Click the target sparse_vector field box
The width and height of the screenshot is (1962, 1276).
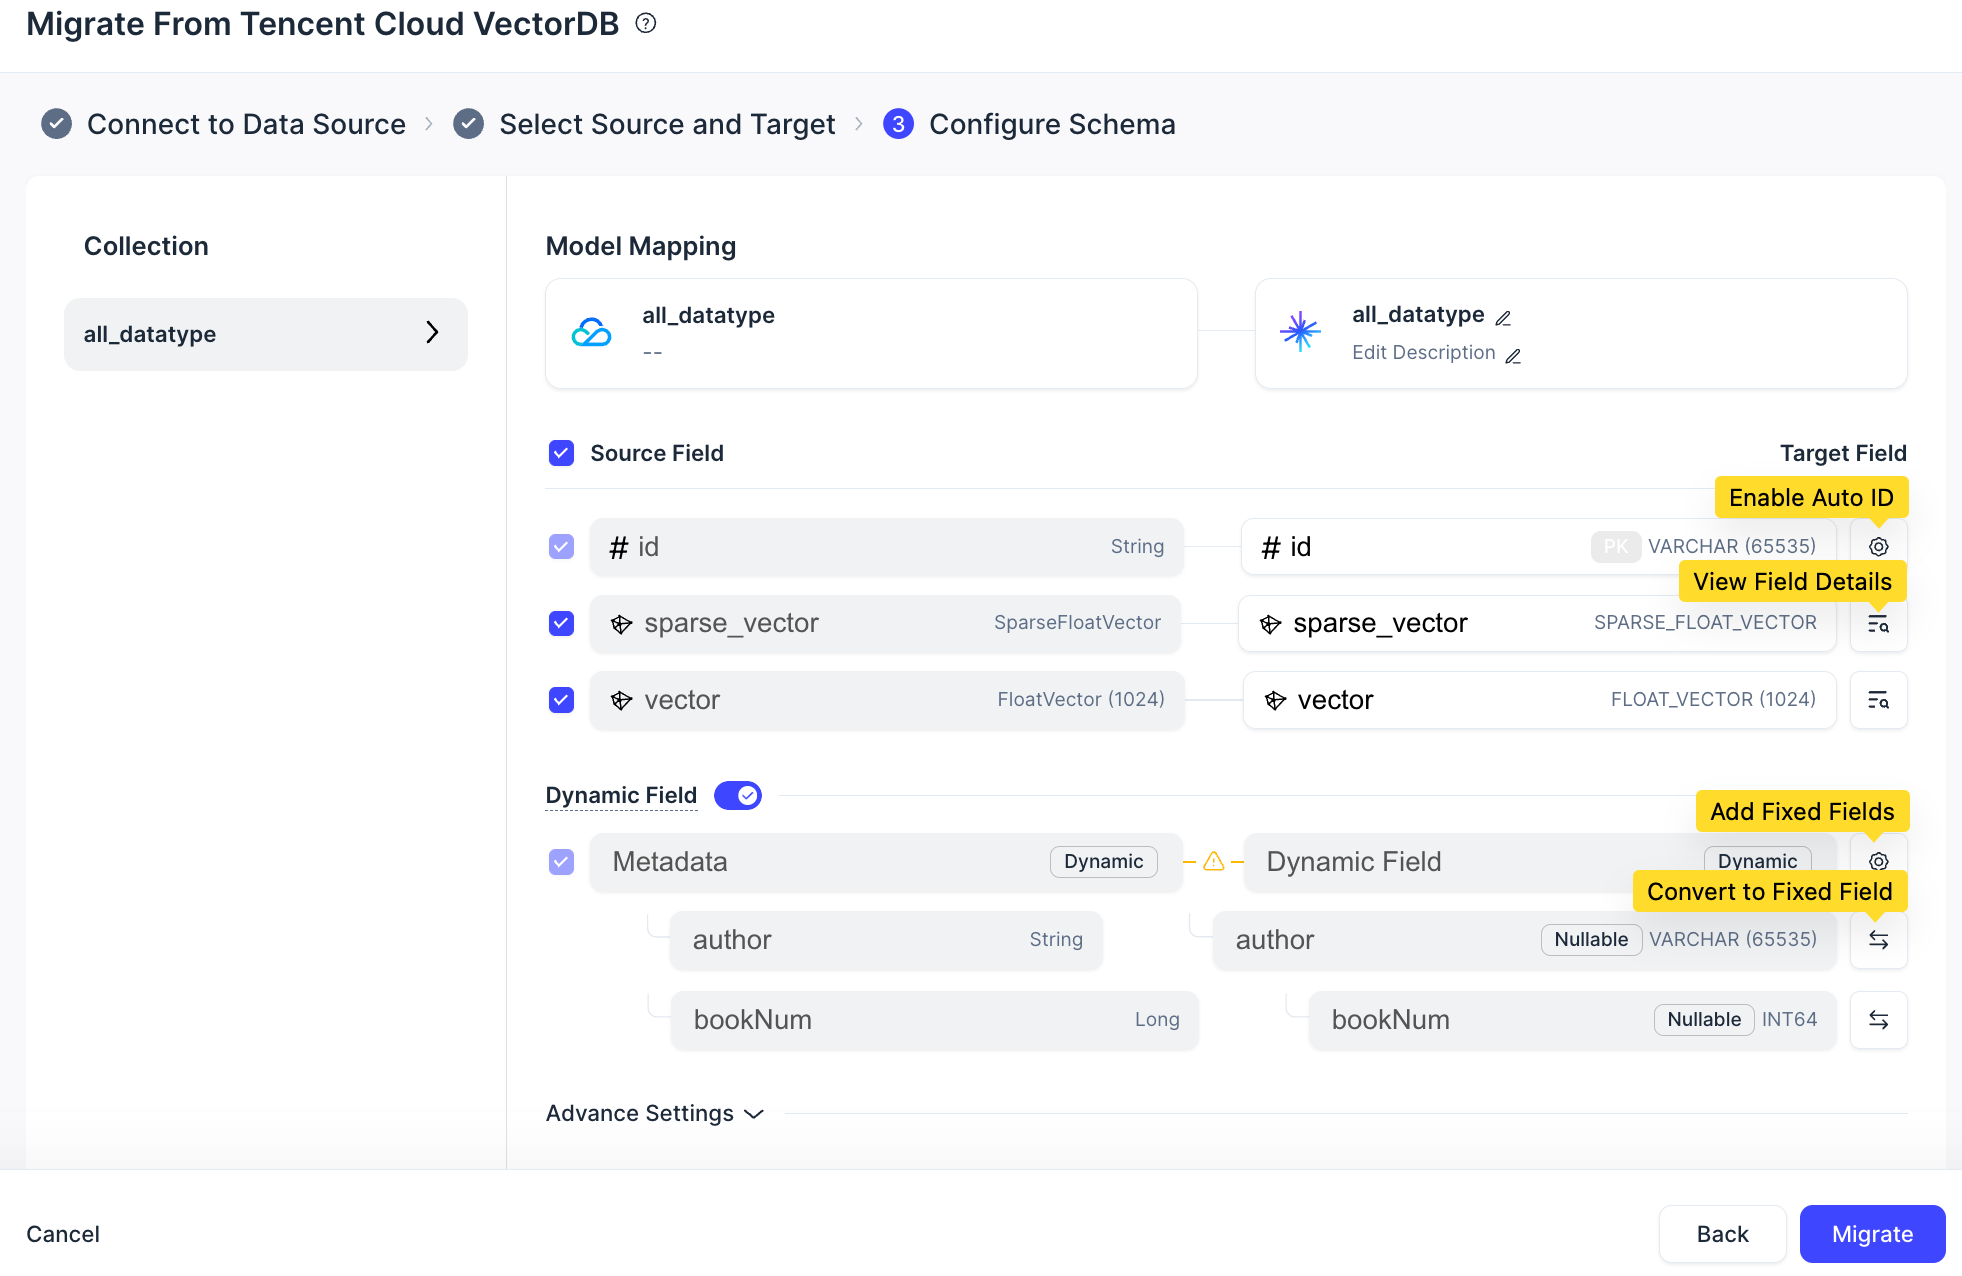point(1537,624)
